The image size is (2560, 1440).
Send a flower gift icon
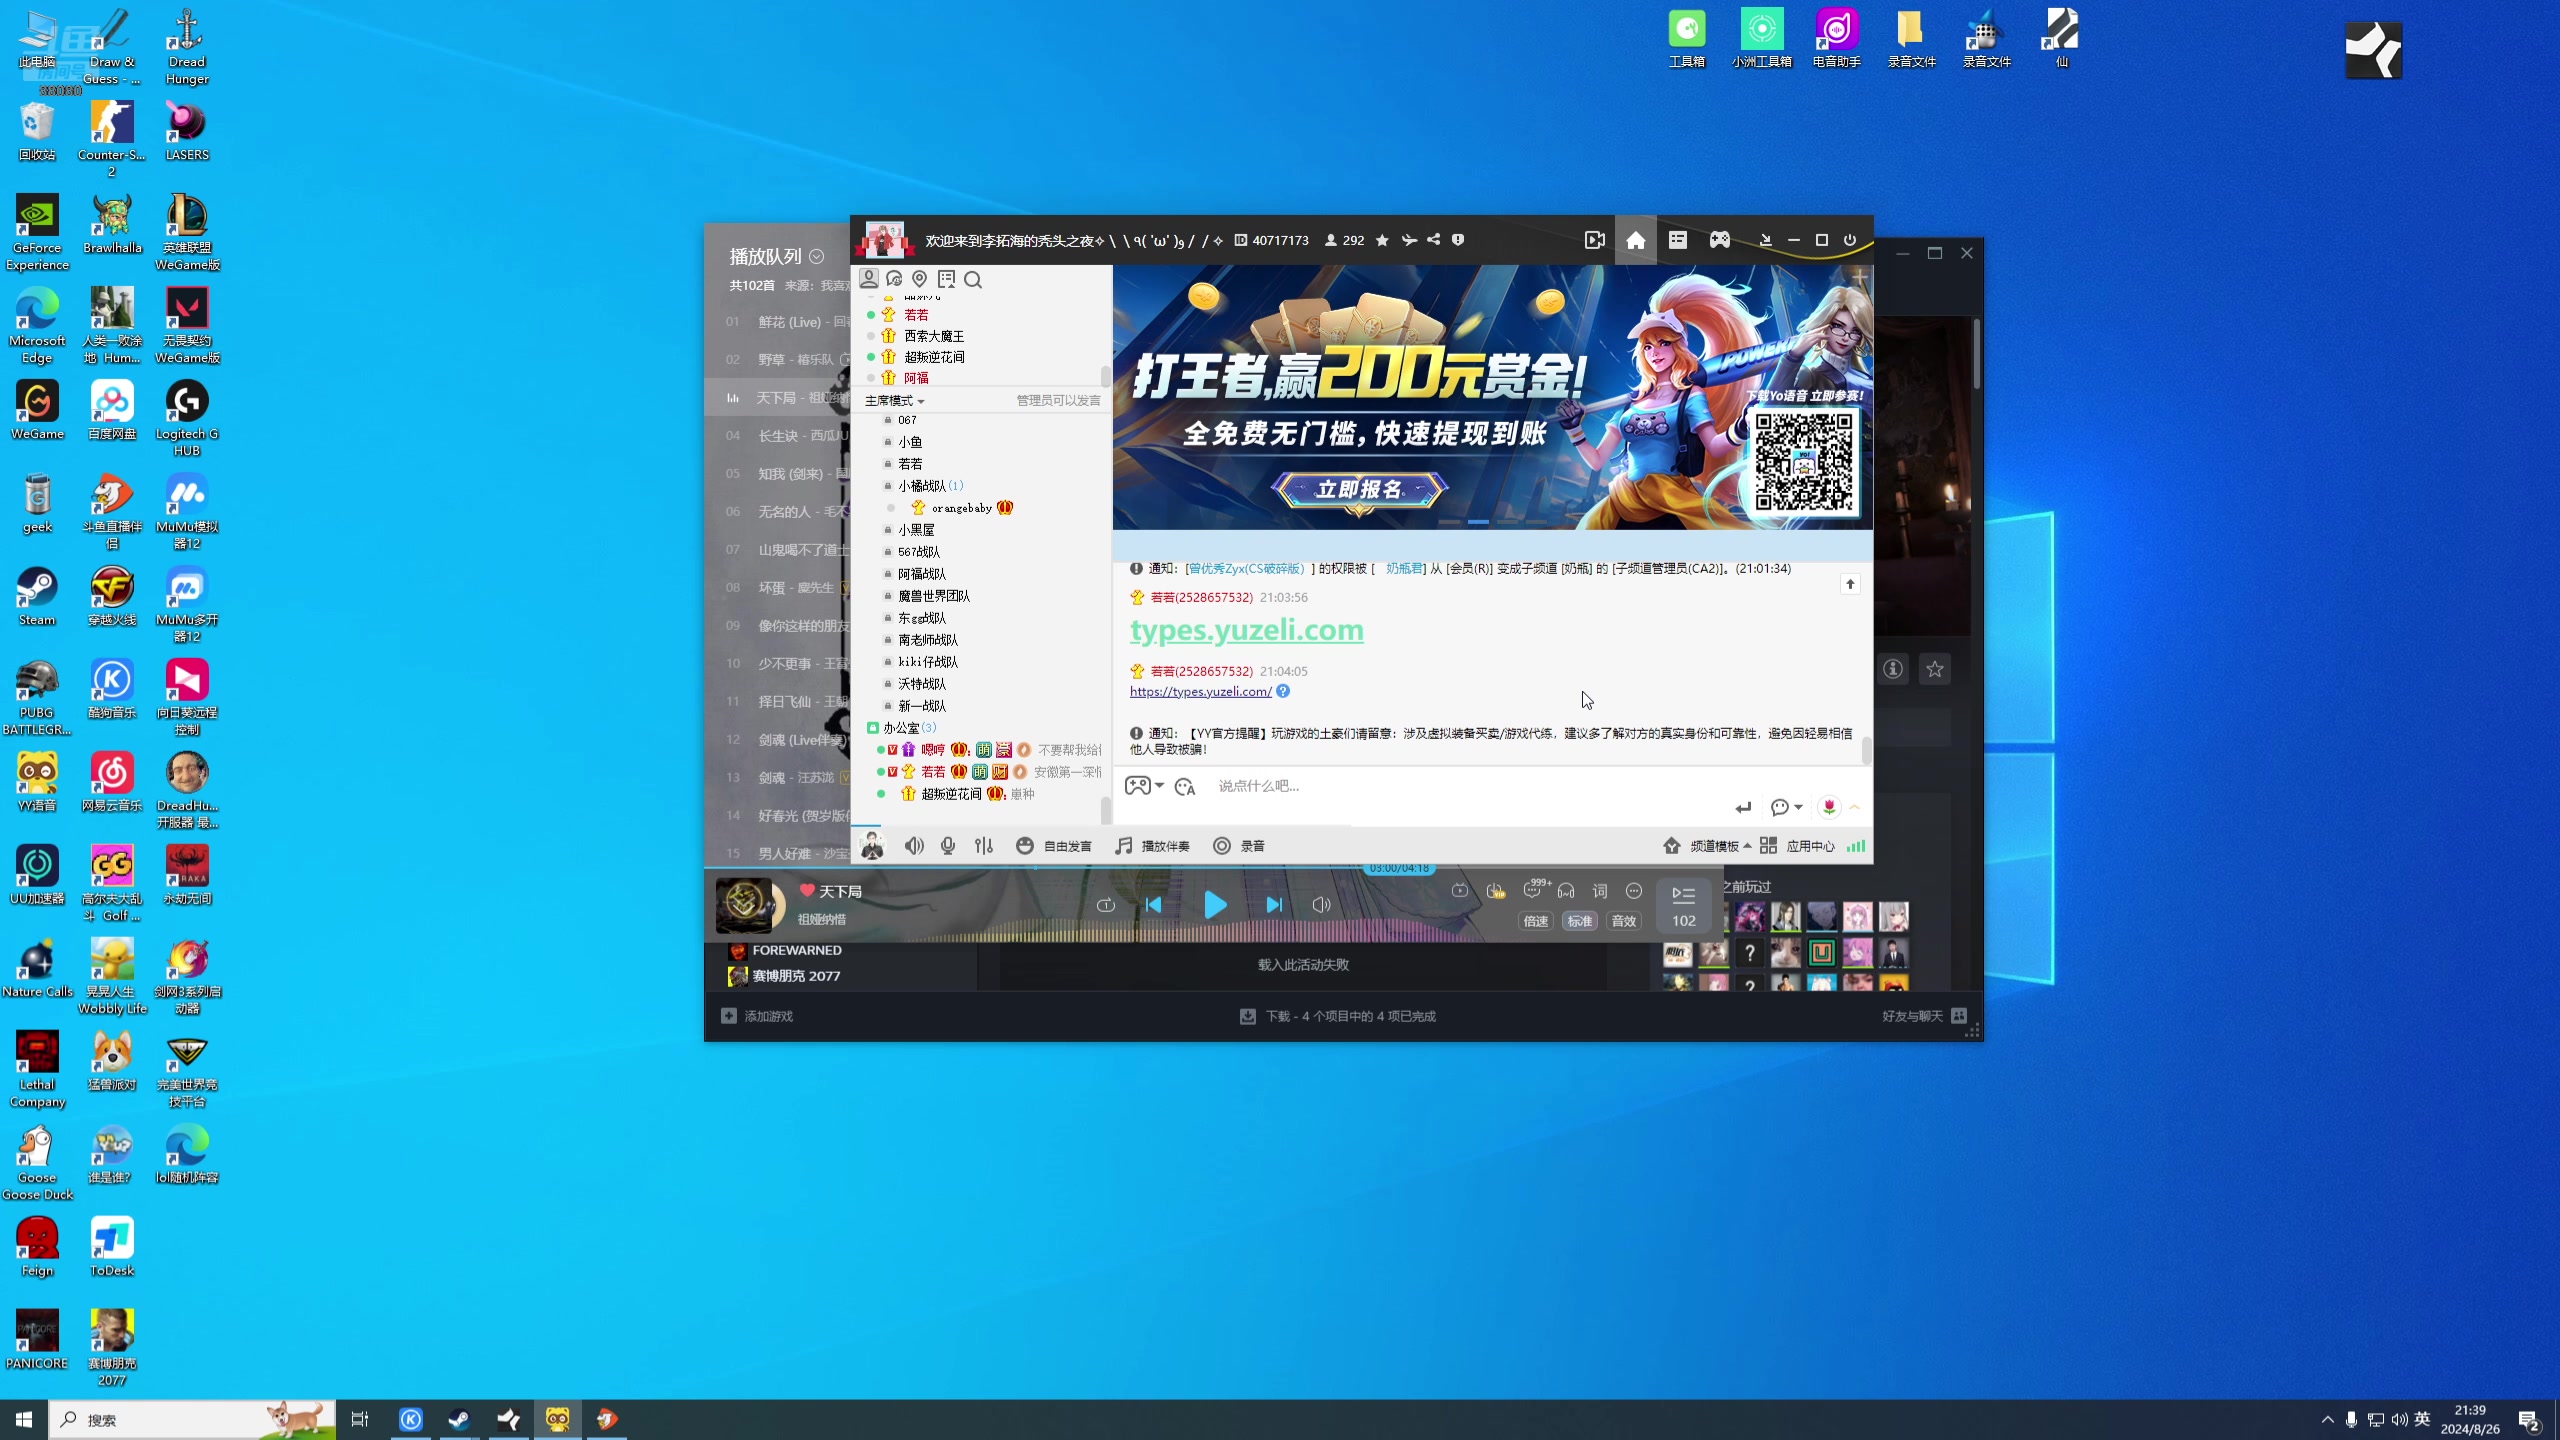click(x=1829, y=807)
